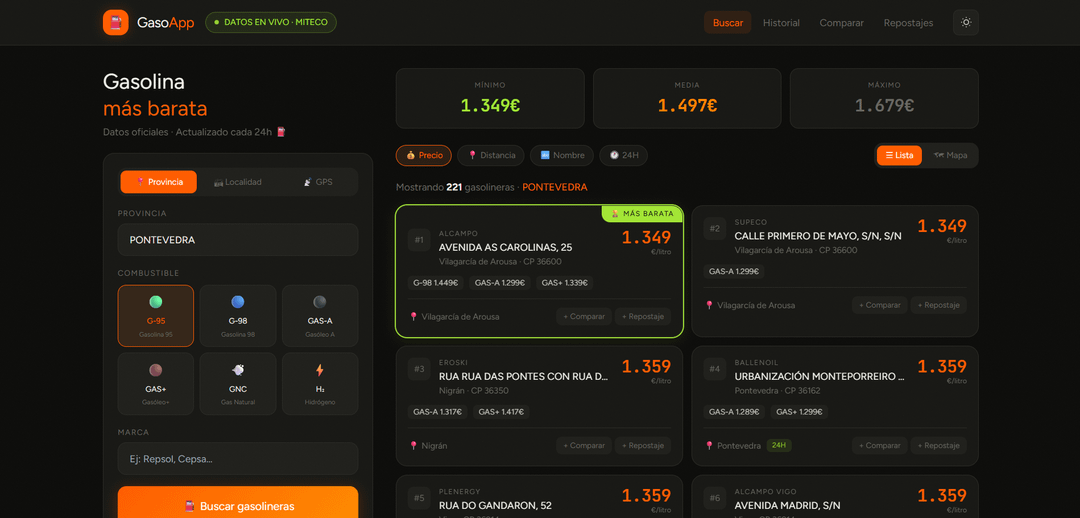
Task: Click Repostaje on the Supeco station card
Action: (x=936, y=305)
